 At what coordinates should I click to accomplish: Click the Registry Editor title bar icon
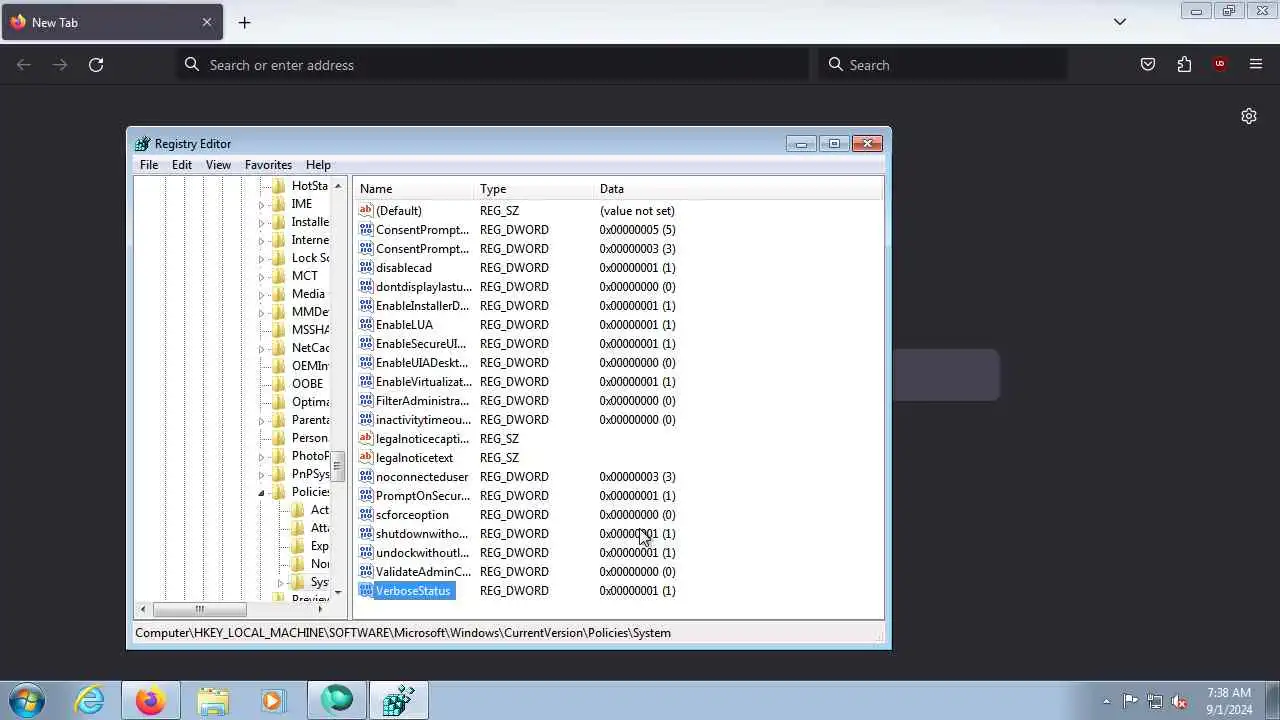pyautogui.click(x=143, y=144)
